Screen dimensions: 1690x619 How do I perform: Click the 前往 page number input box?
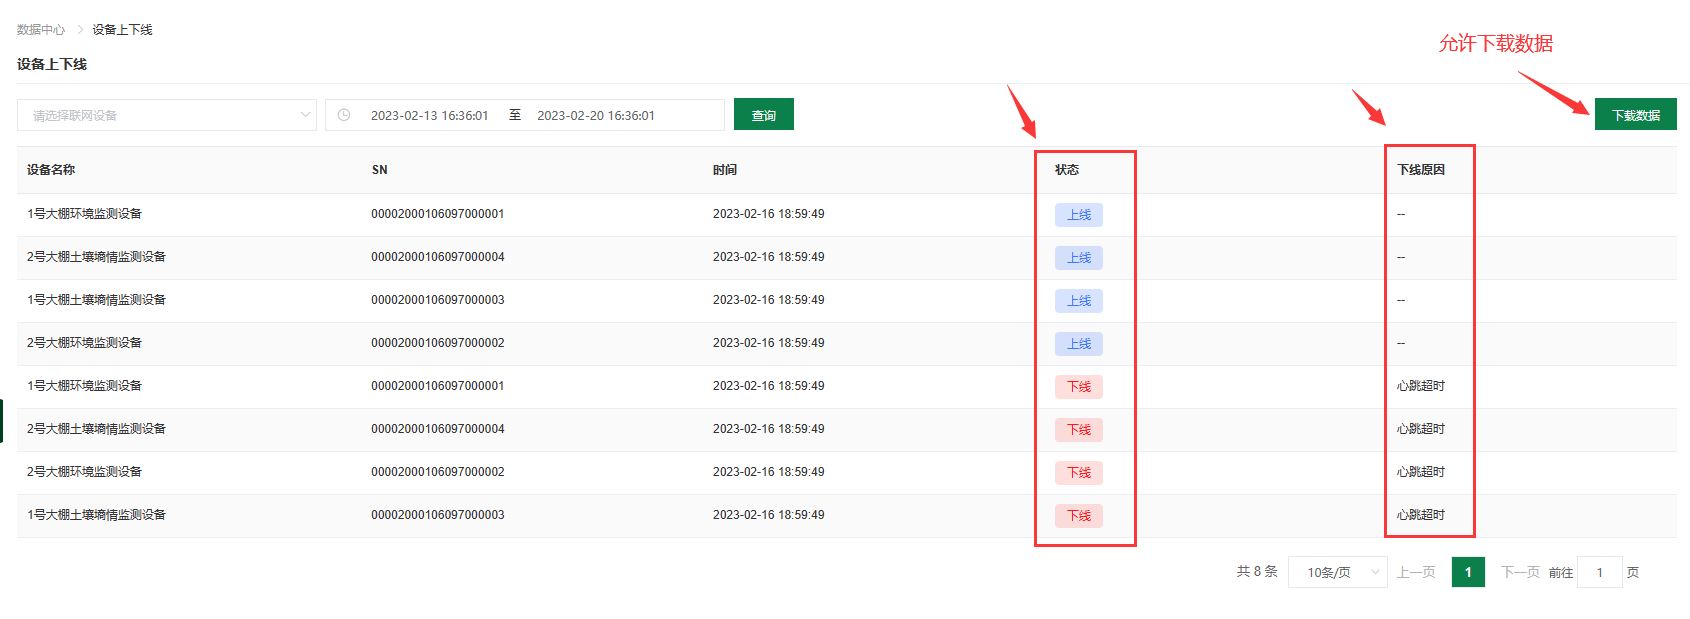pos(1599,572)
